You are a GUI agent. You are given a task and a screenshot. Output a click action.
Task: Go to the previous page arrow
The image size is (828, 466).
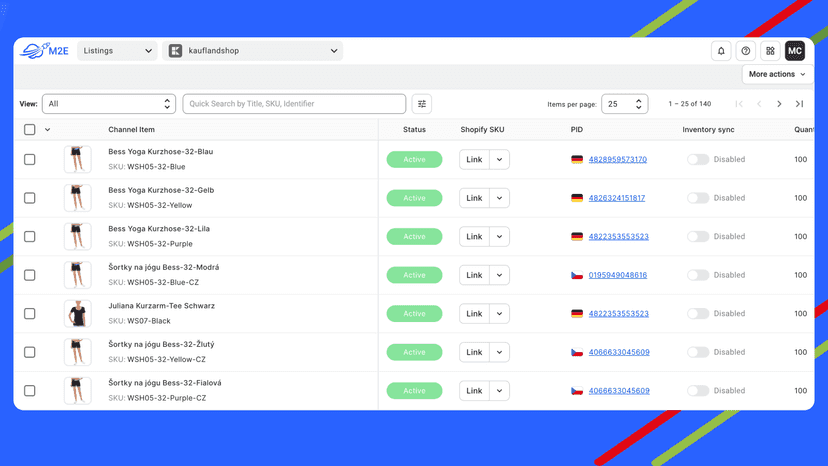pyautogui.click(x=759, y=104)
